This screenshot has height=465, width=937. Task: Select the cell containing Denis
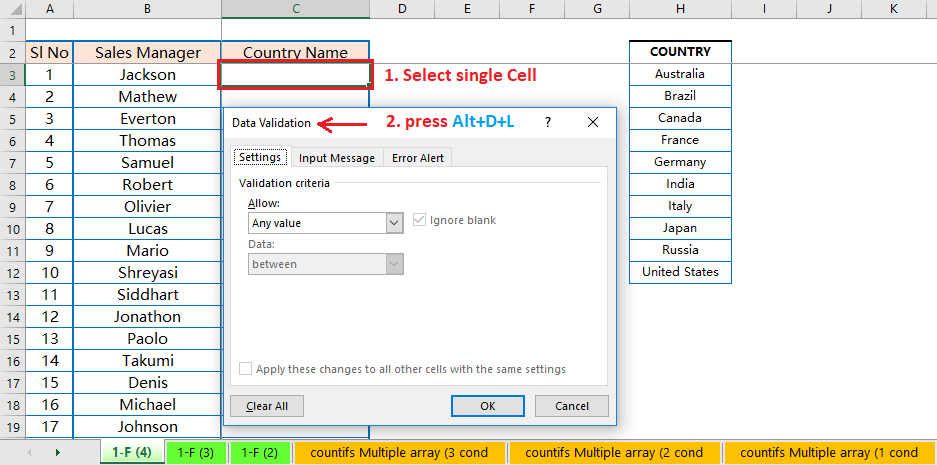[147, 383]
